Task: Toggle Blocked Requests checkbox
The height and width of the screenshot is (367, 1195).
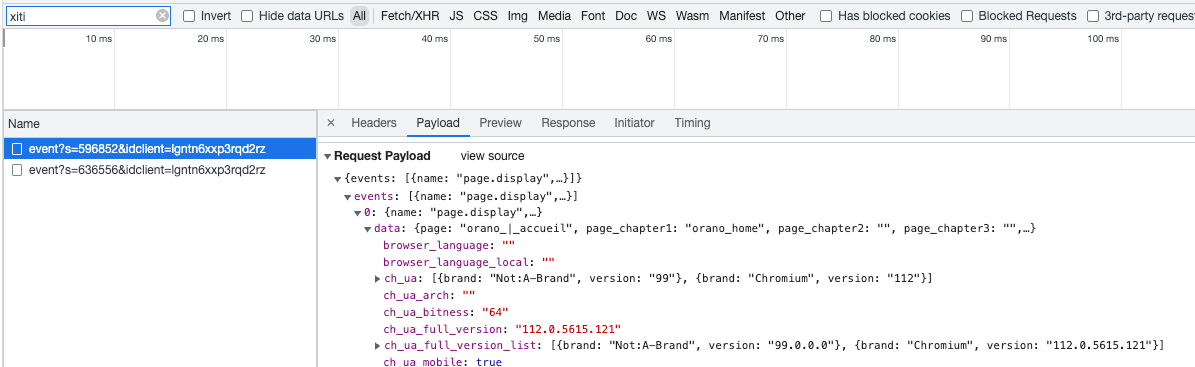Action: coord(966,15)
